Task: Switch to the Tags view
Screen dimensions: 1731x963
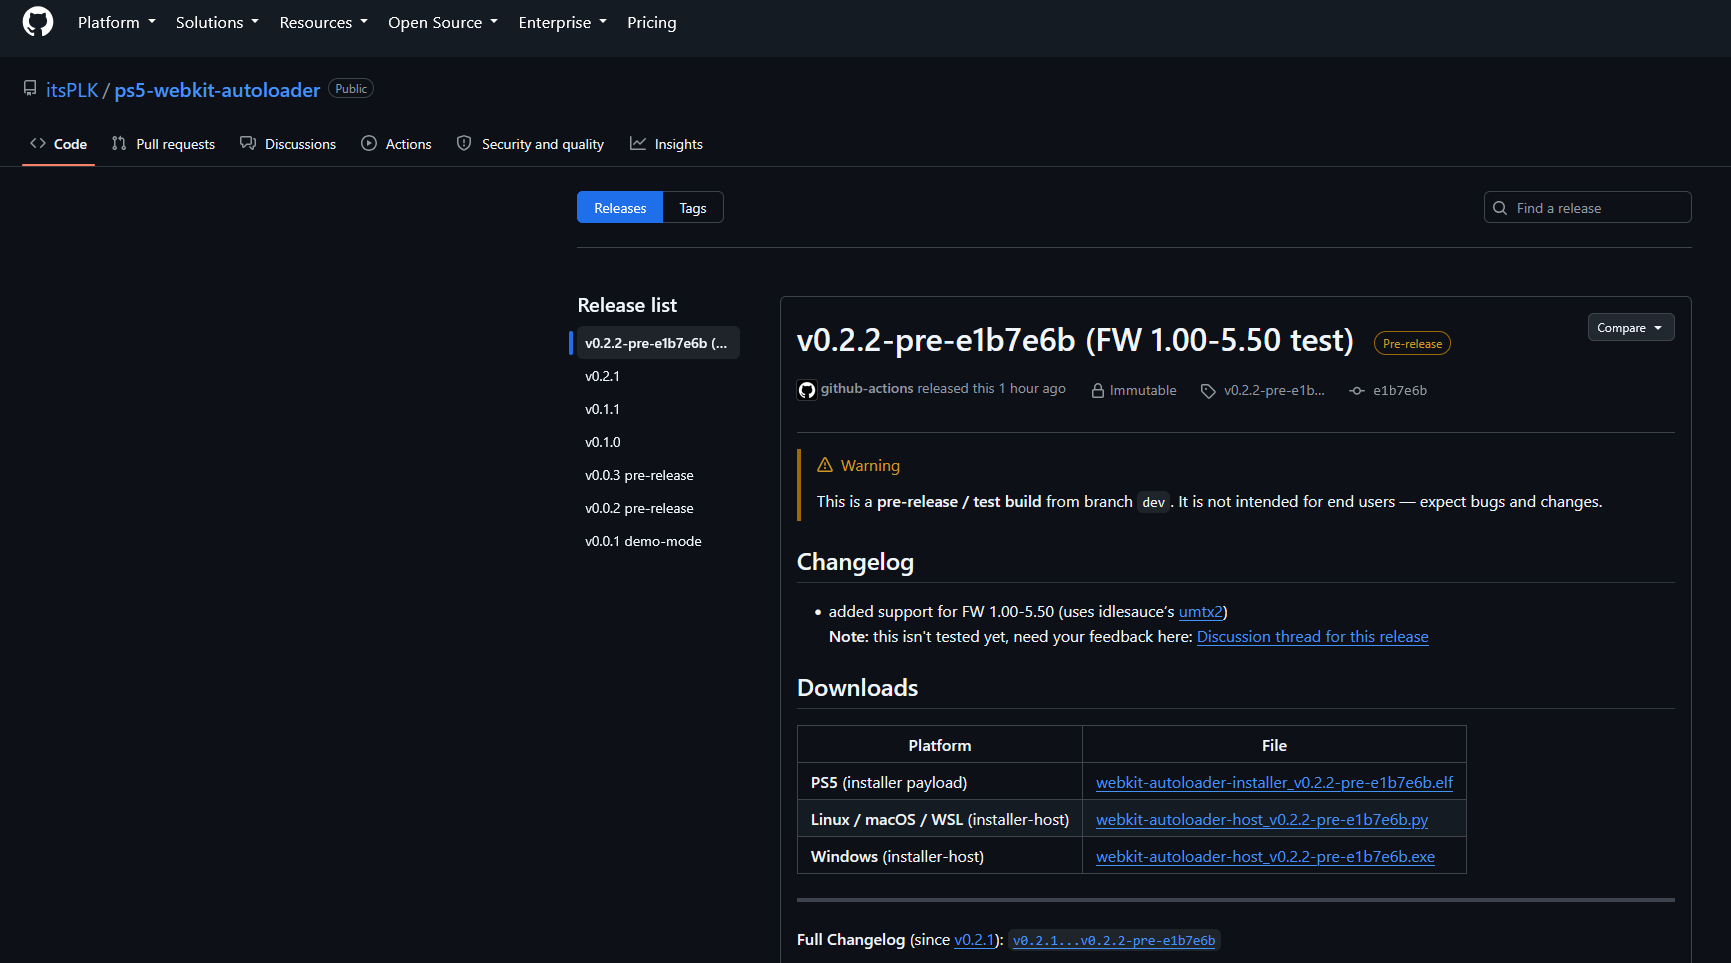Action: point(693,208)
